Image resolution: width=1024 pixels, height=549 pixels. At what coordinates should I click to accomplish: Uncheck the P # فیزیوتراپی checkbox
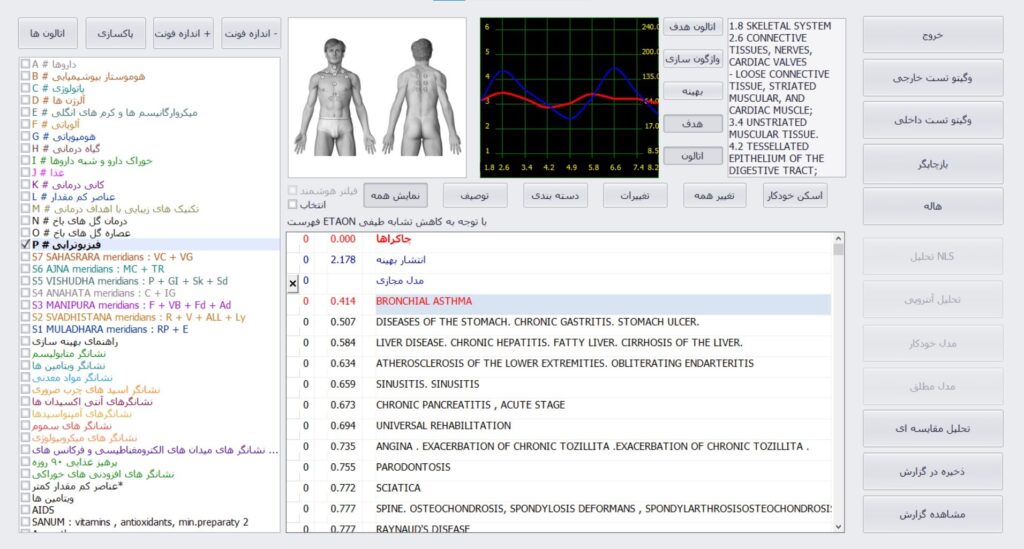click(x=25, y=244)
